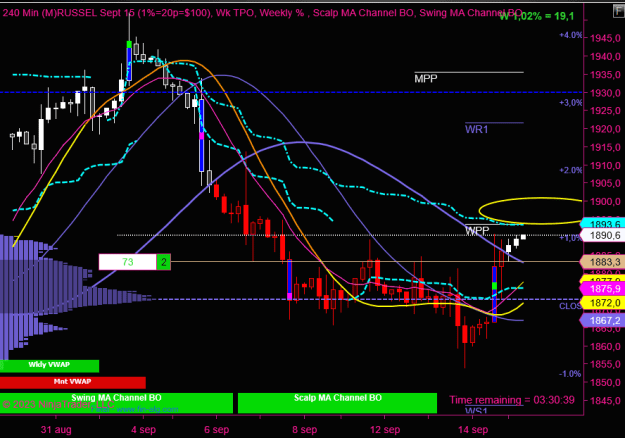Click the white 1890,6 current price marker

coord(603,236)
